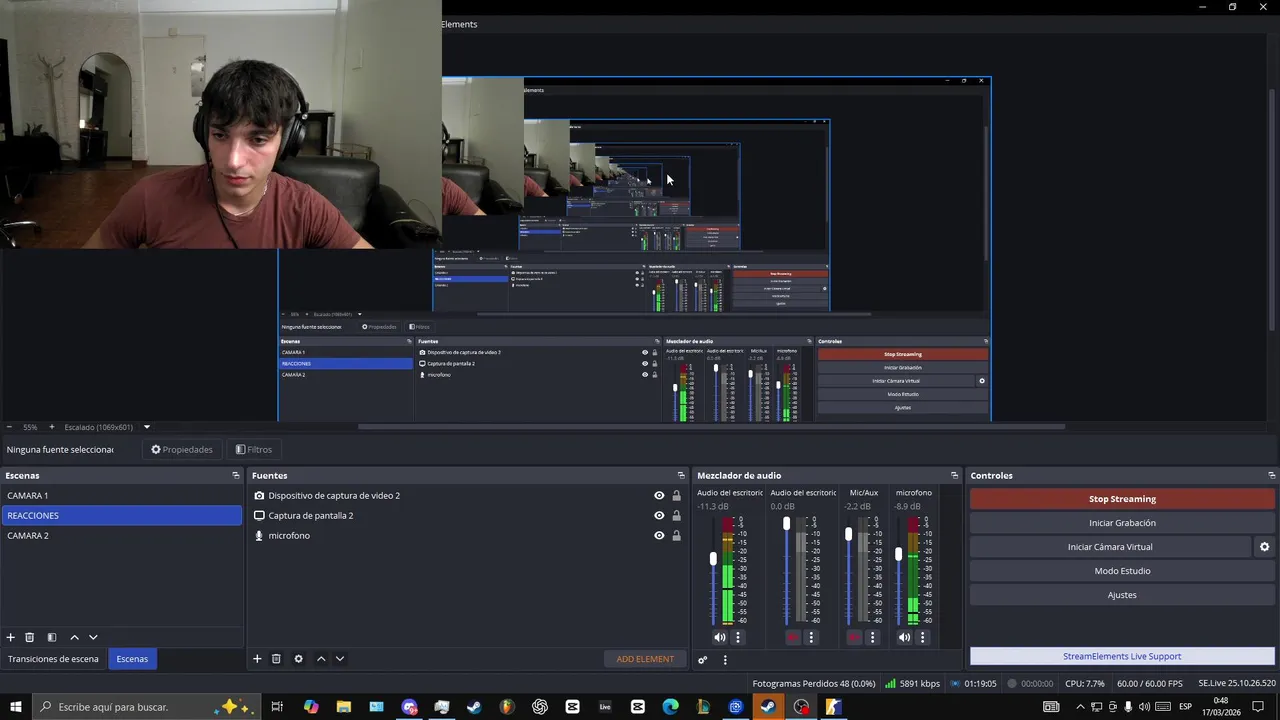Screen dimensions: 1280x720
Task: Move the source up in the Fuentes toolbar
Action: [321, 659]
